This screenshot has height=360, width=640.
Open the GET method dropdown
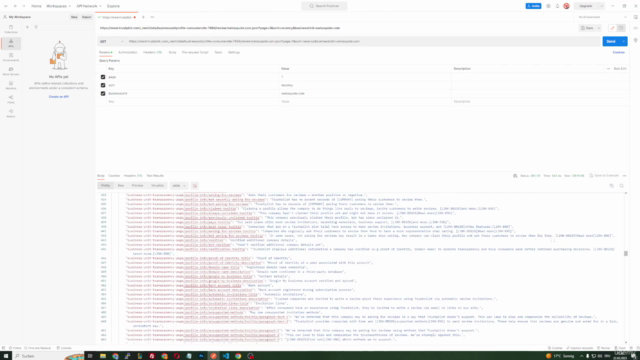[x=111, y=41]
